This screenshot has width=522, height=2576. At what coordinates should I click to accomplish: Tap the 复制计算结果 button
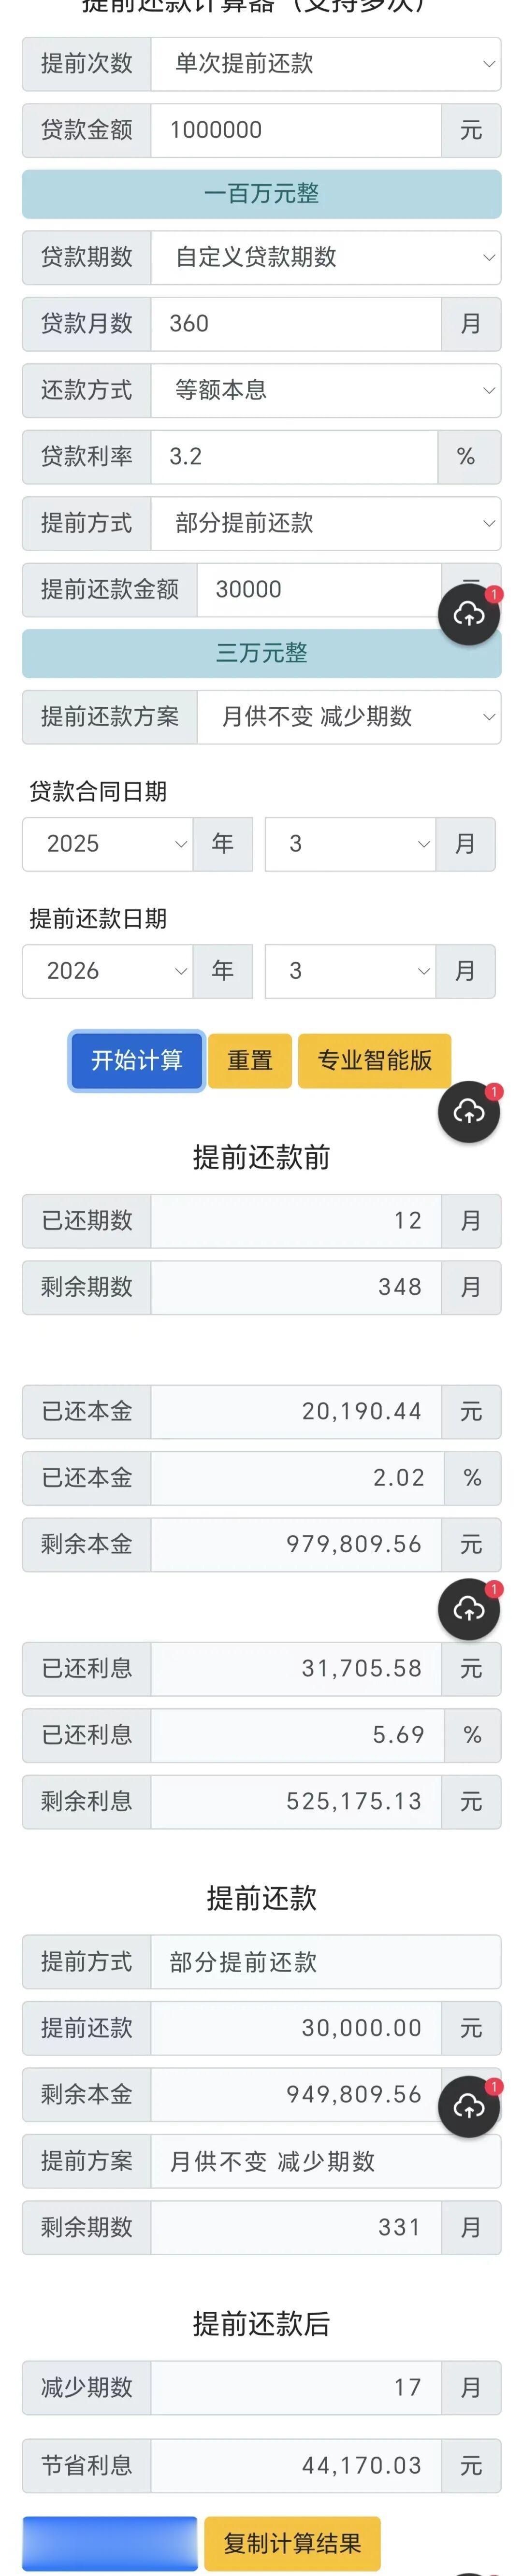click(292, 2542)
